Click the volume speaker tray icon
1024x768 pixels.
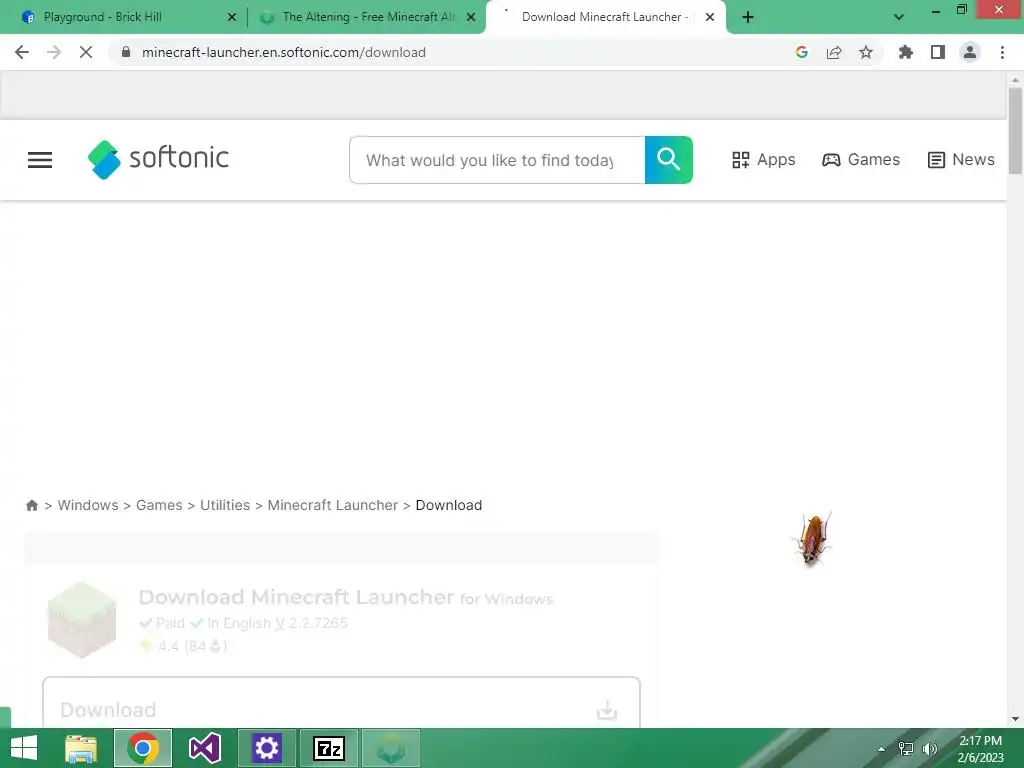click(930, 749)
